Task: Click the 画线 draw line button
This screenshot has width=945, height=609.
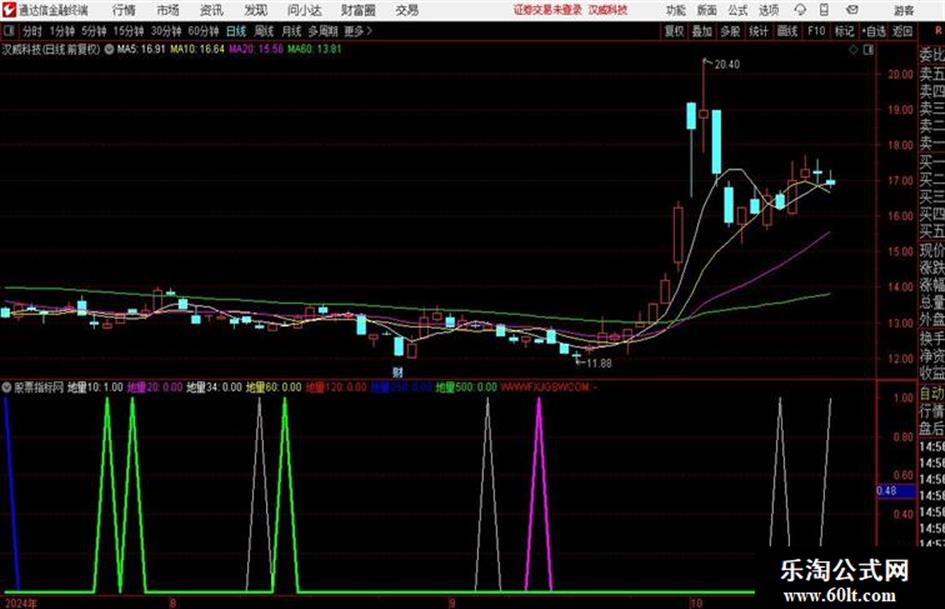Action: point(787,31)
